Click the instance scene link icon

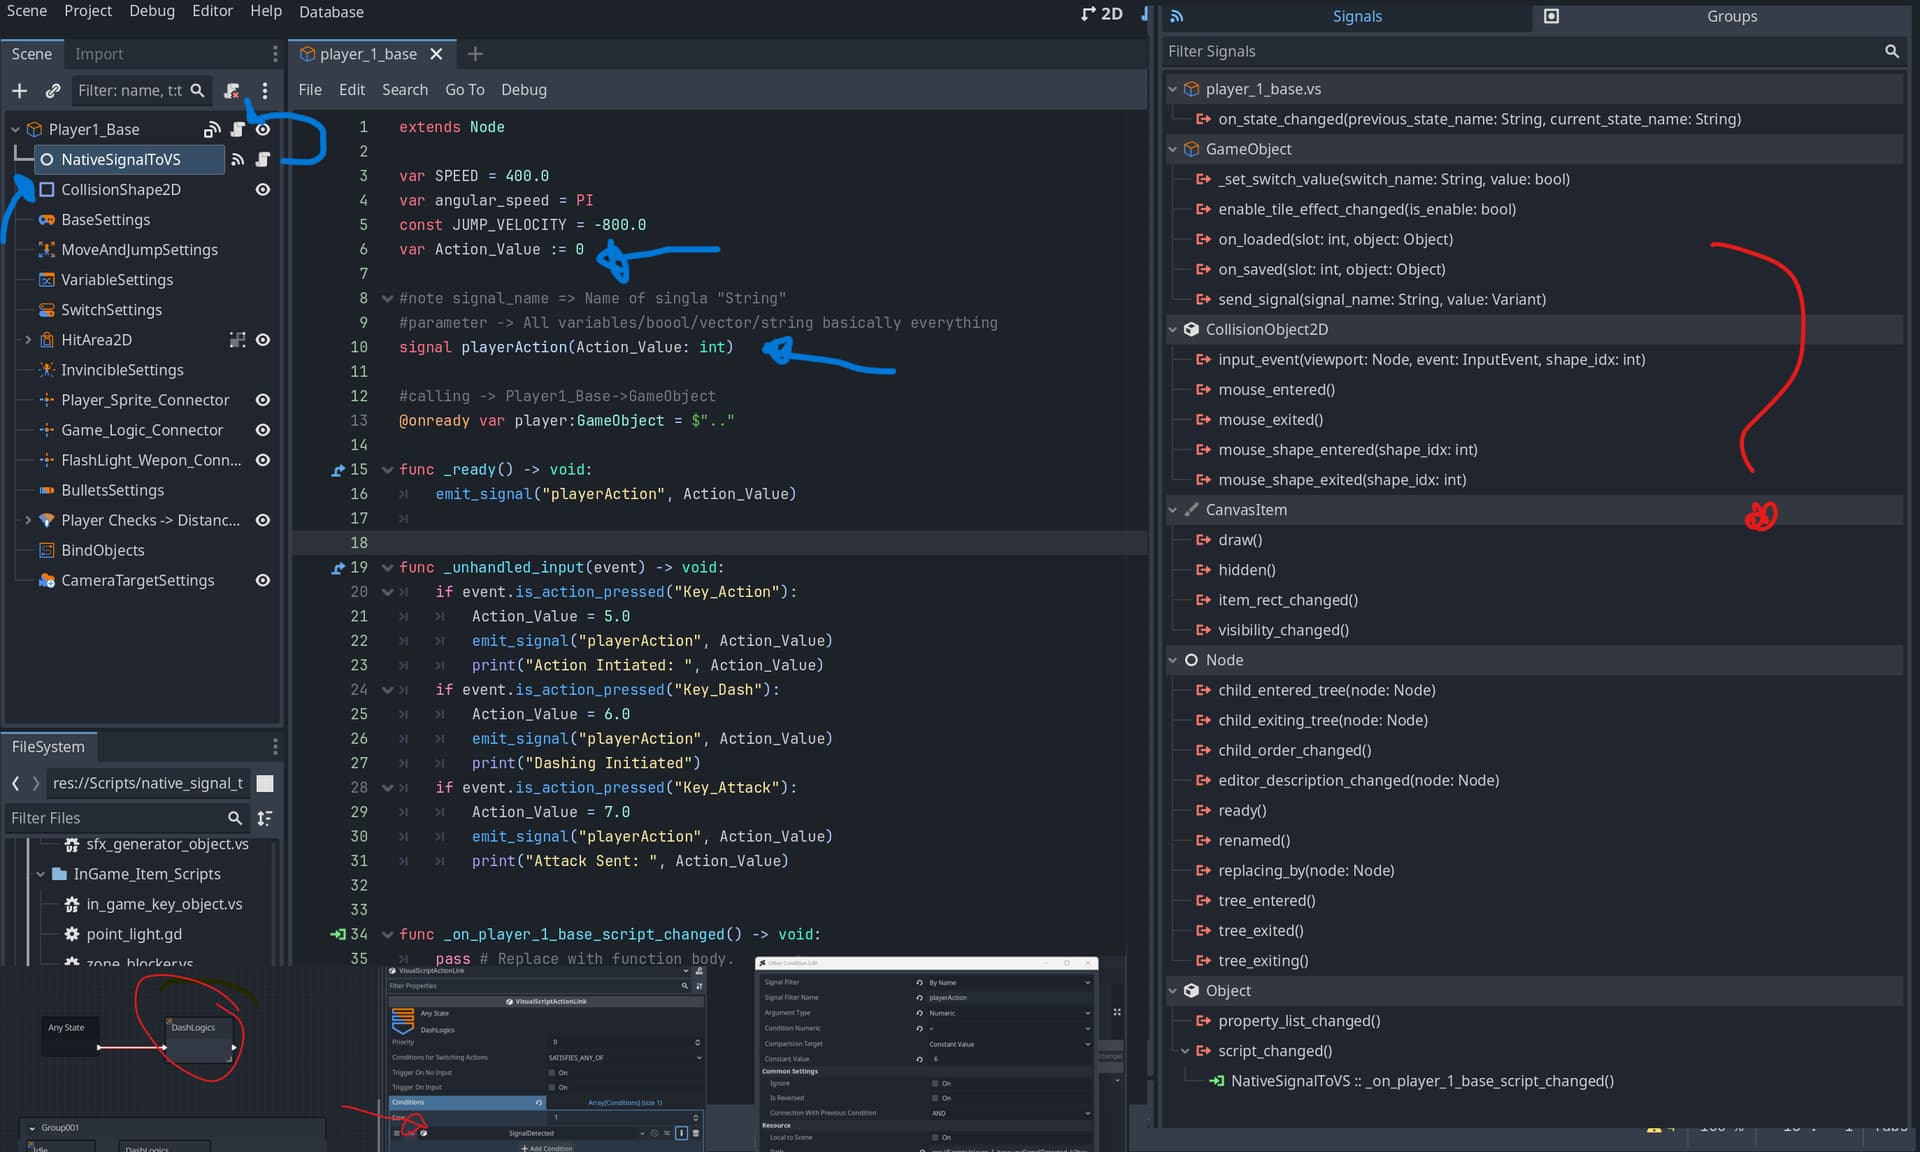(x=53, y=91)
